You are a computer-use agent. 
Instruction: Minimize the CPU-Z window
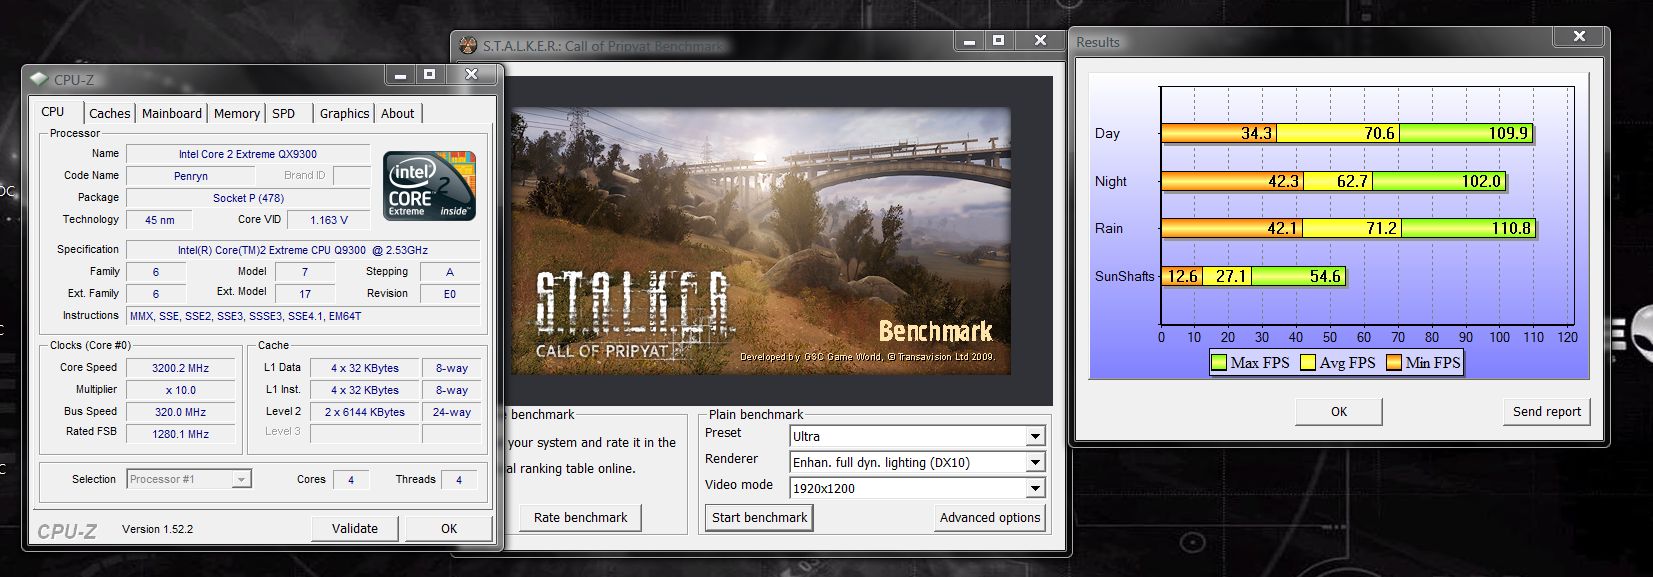[x=400, y=75]
